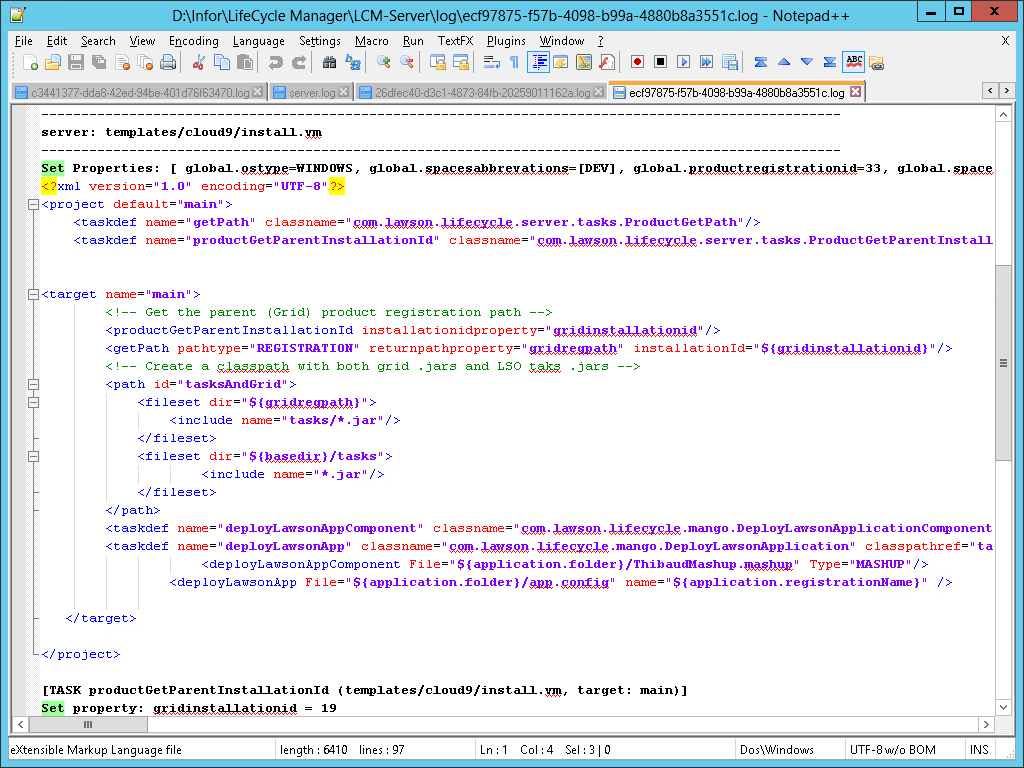1024x768 pixels.
Task: Open the Encoding menu
Action: 193,41
